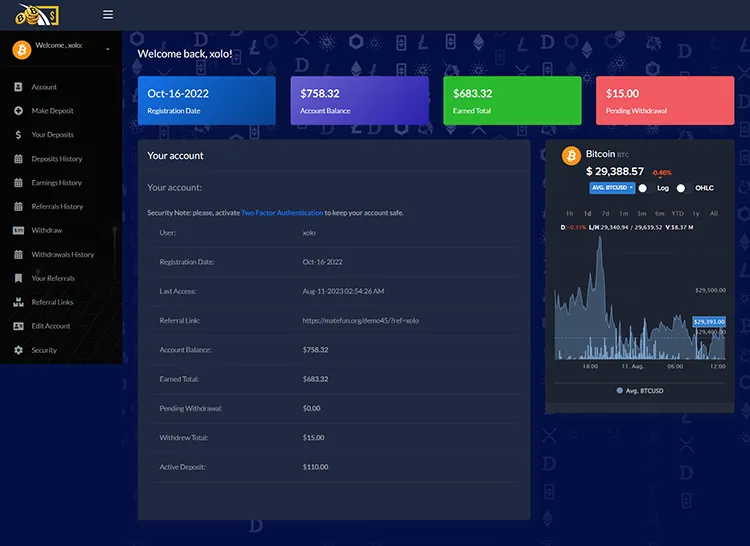
Task: Click the sidebar vertical scrollbar
Action: point(115,253)
